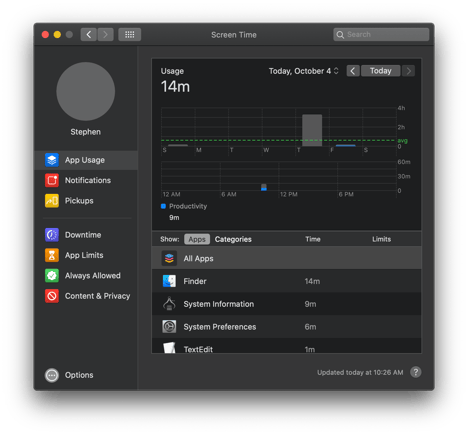Go forward with the toolbar forward arrow
Screen dimensions: 468x435
[105, 35]
